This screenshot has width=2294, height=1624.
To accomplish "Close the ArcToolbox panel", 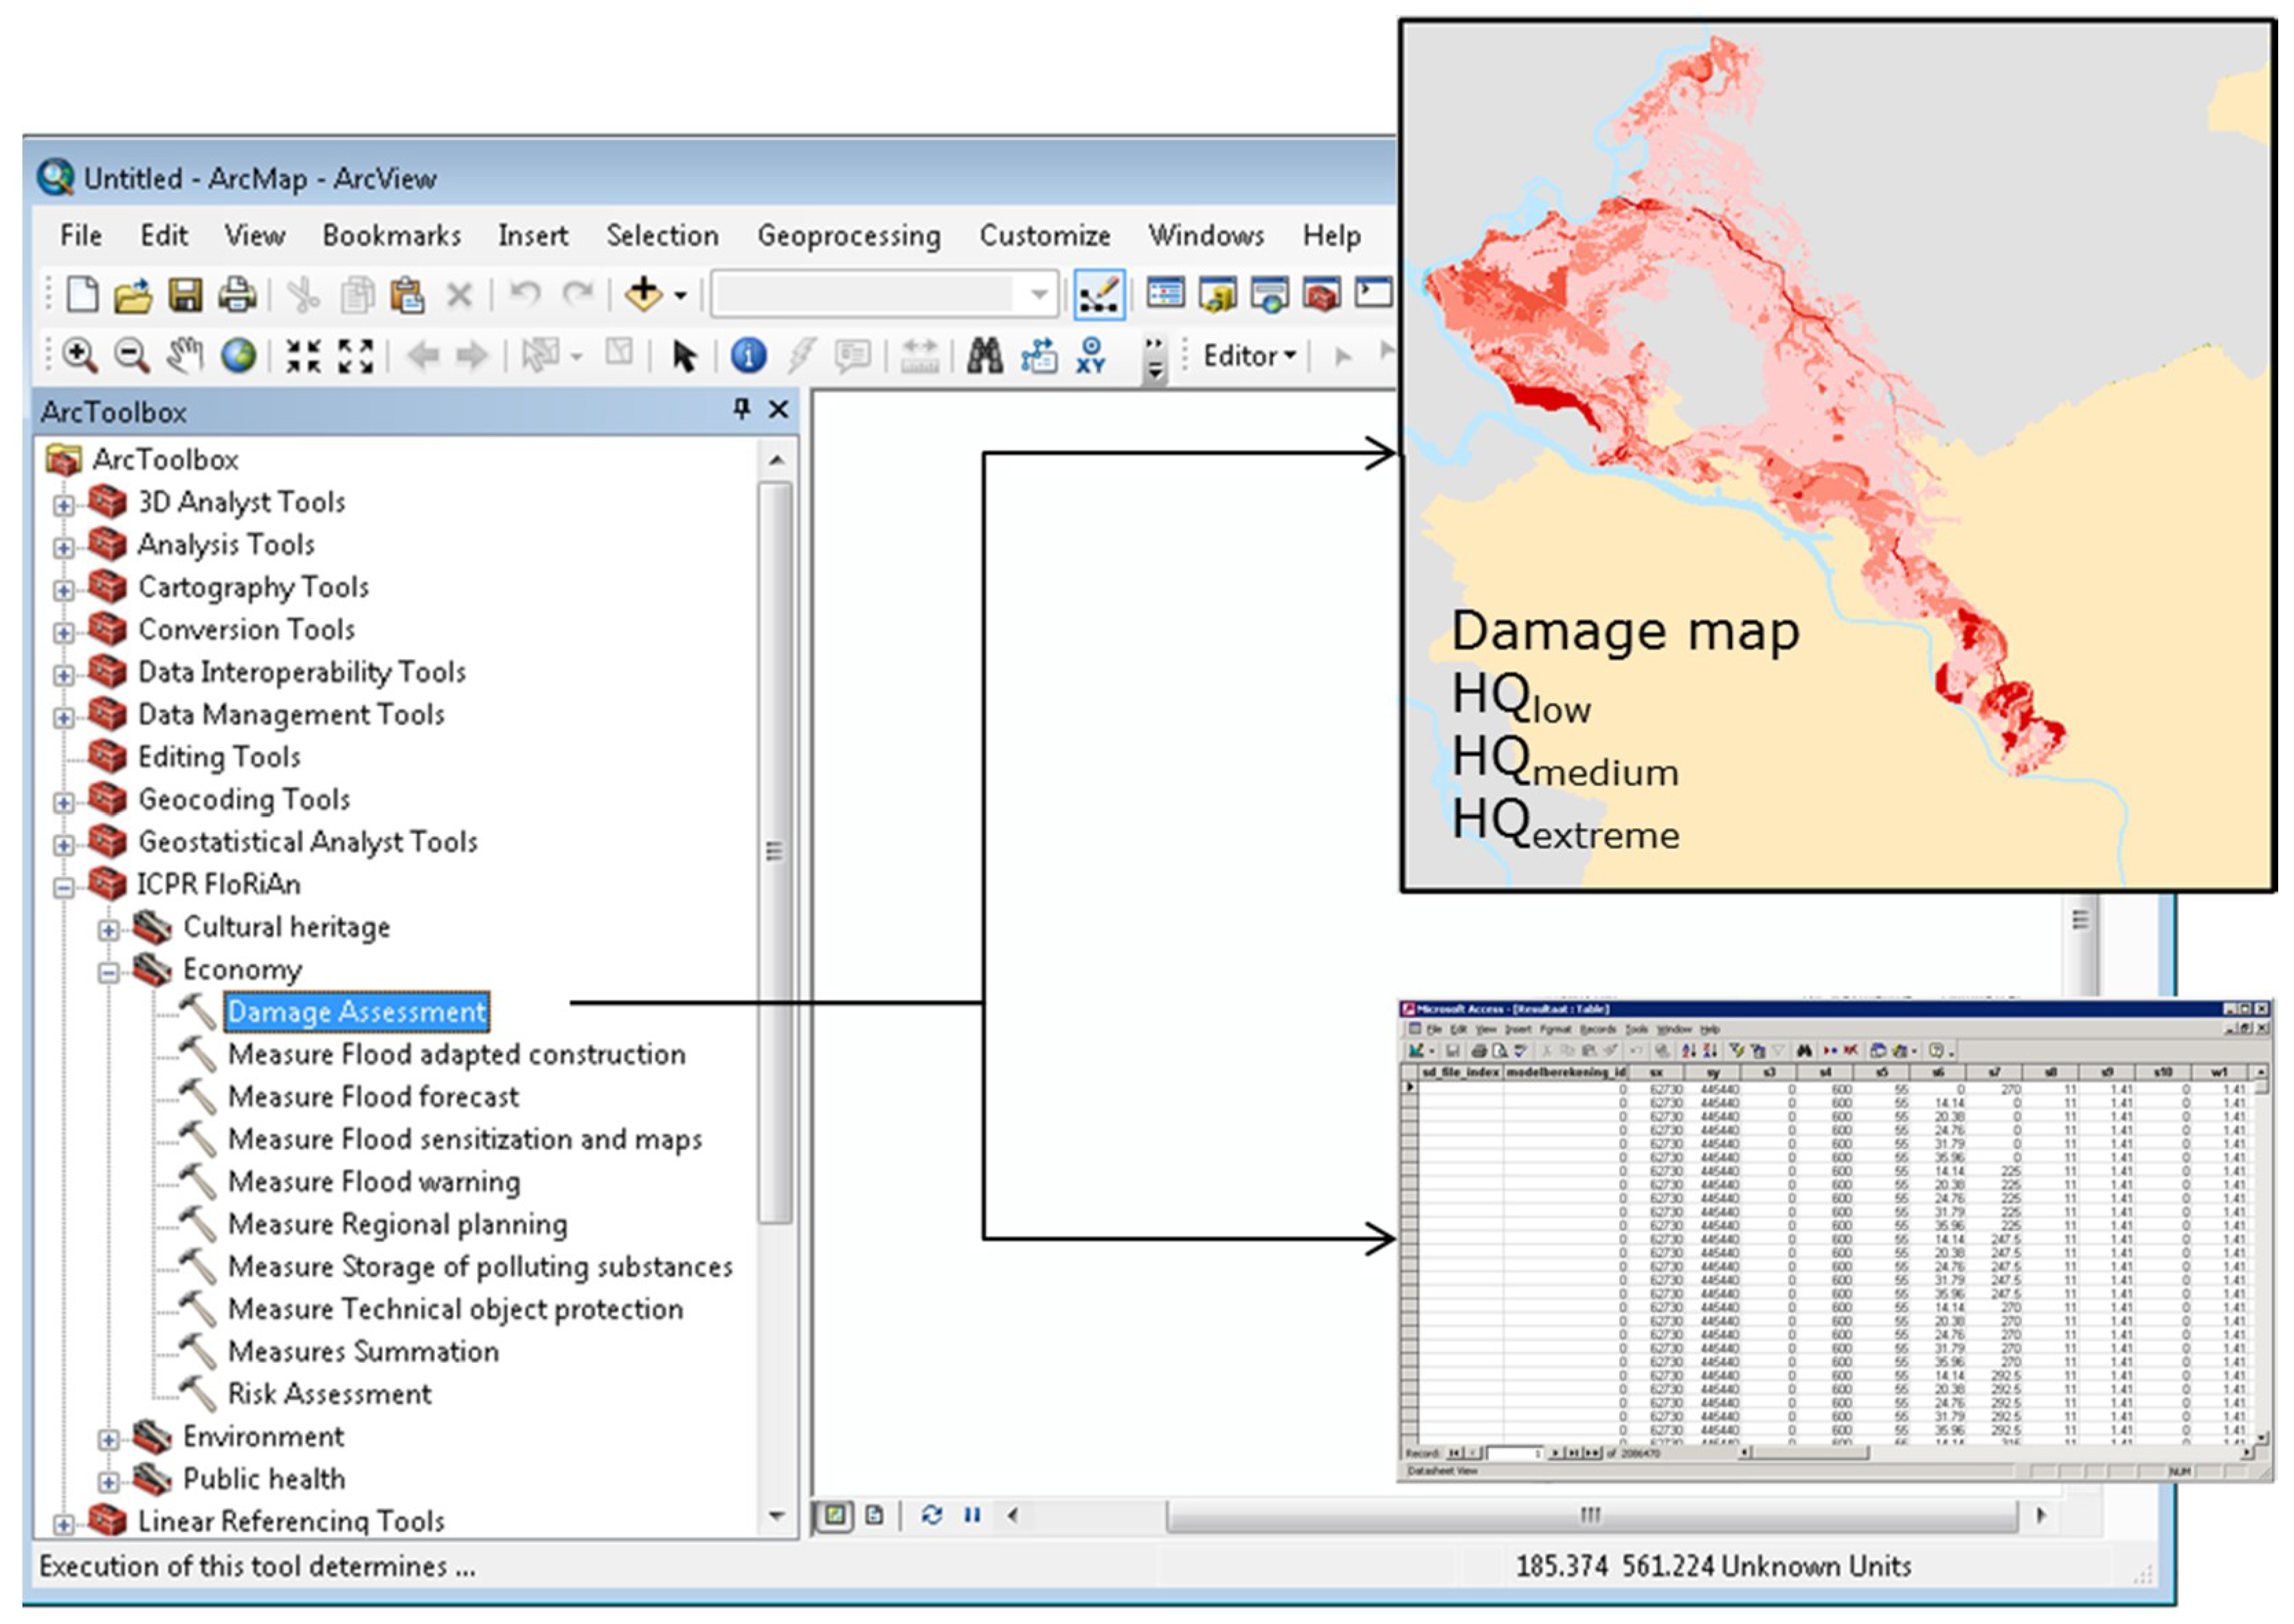I will [778, 409].
